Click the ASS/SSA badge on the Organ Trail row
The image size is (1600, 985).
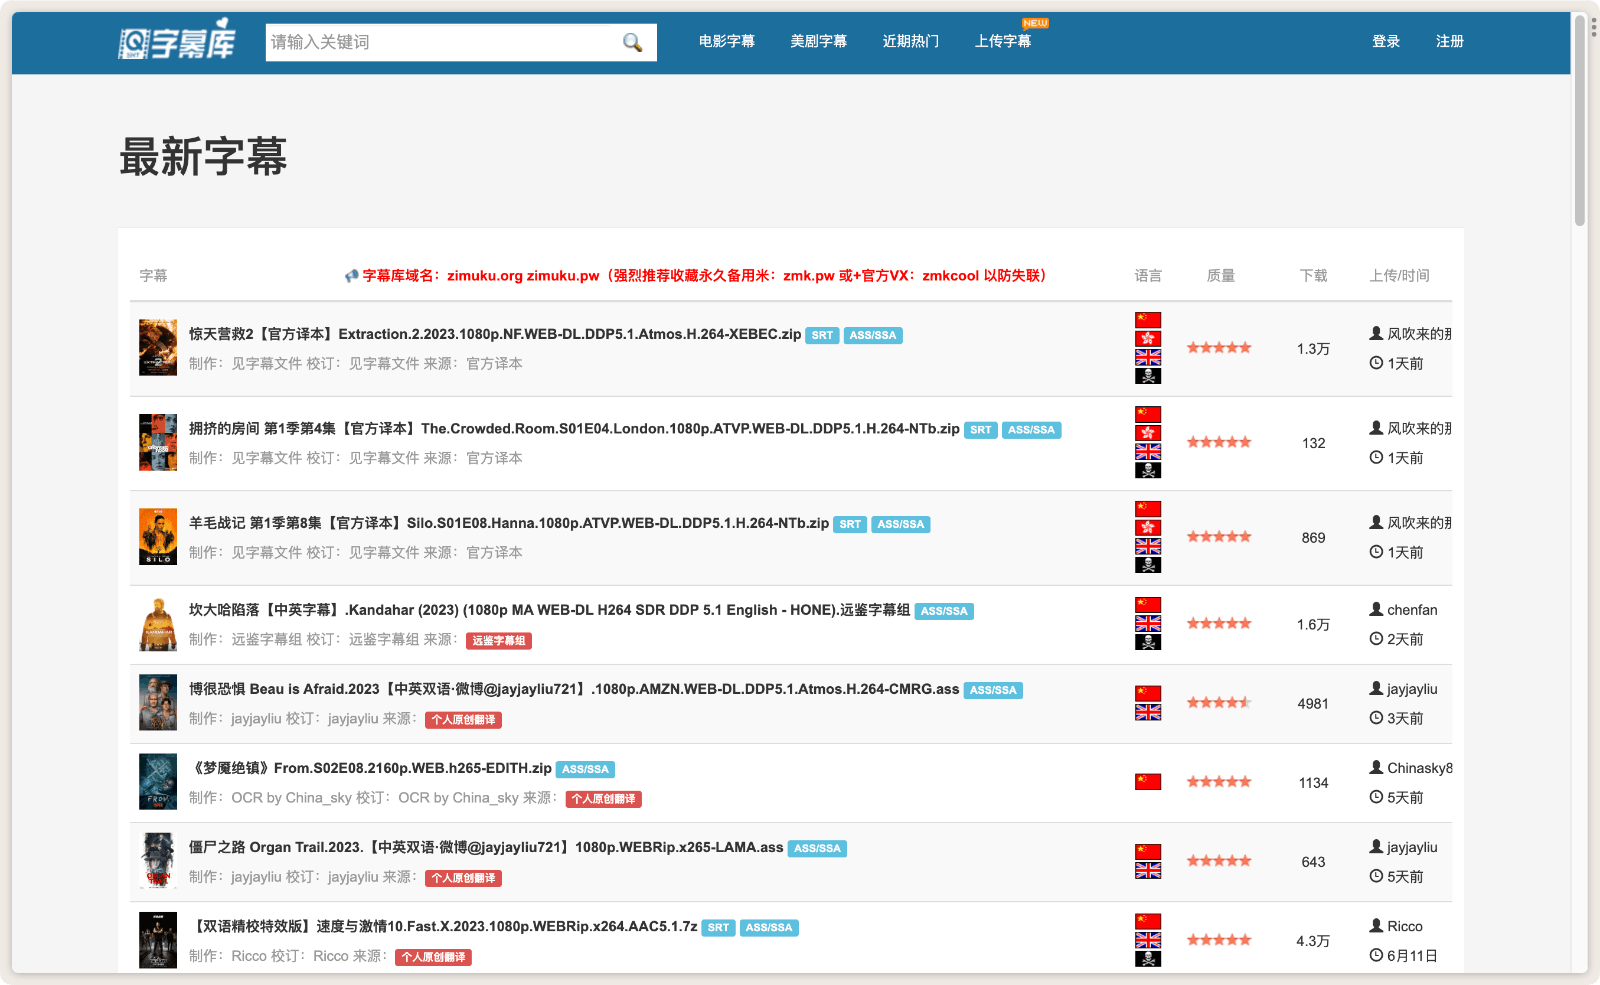point(817,848)
